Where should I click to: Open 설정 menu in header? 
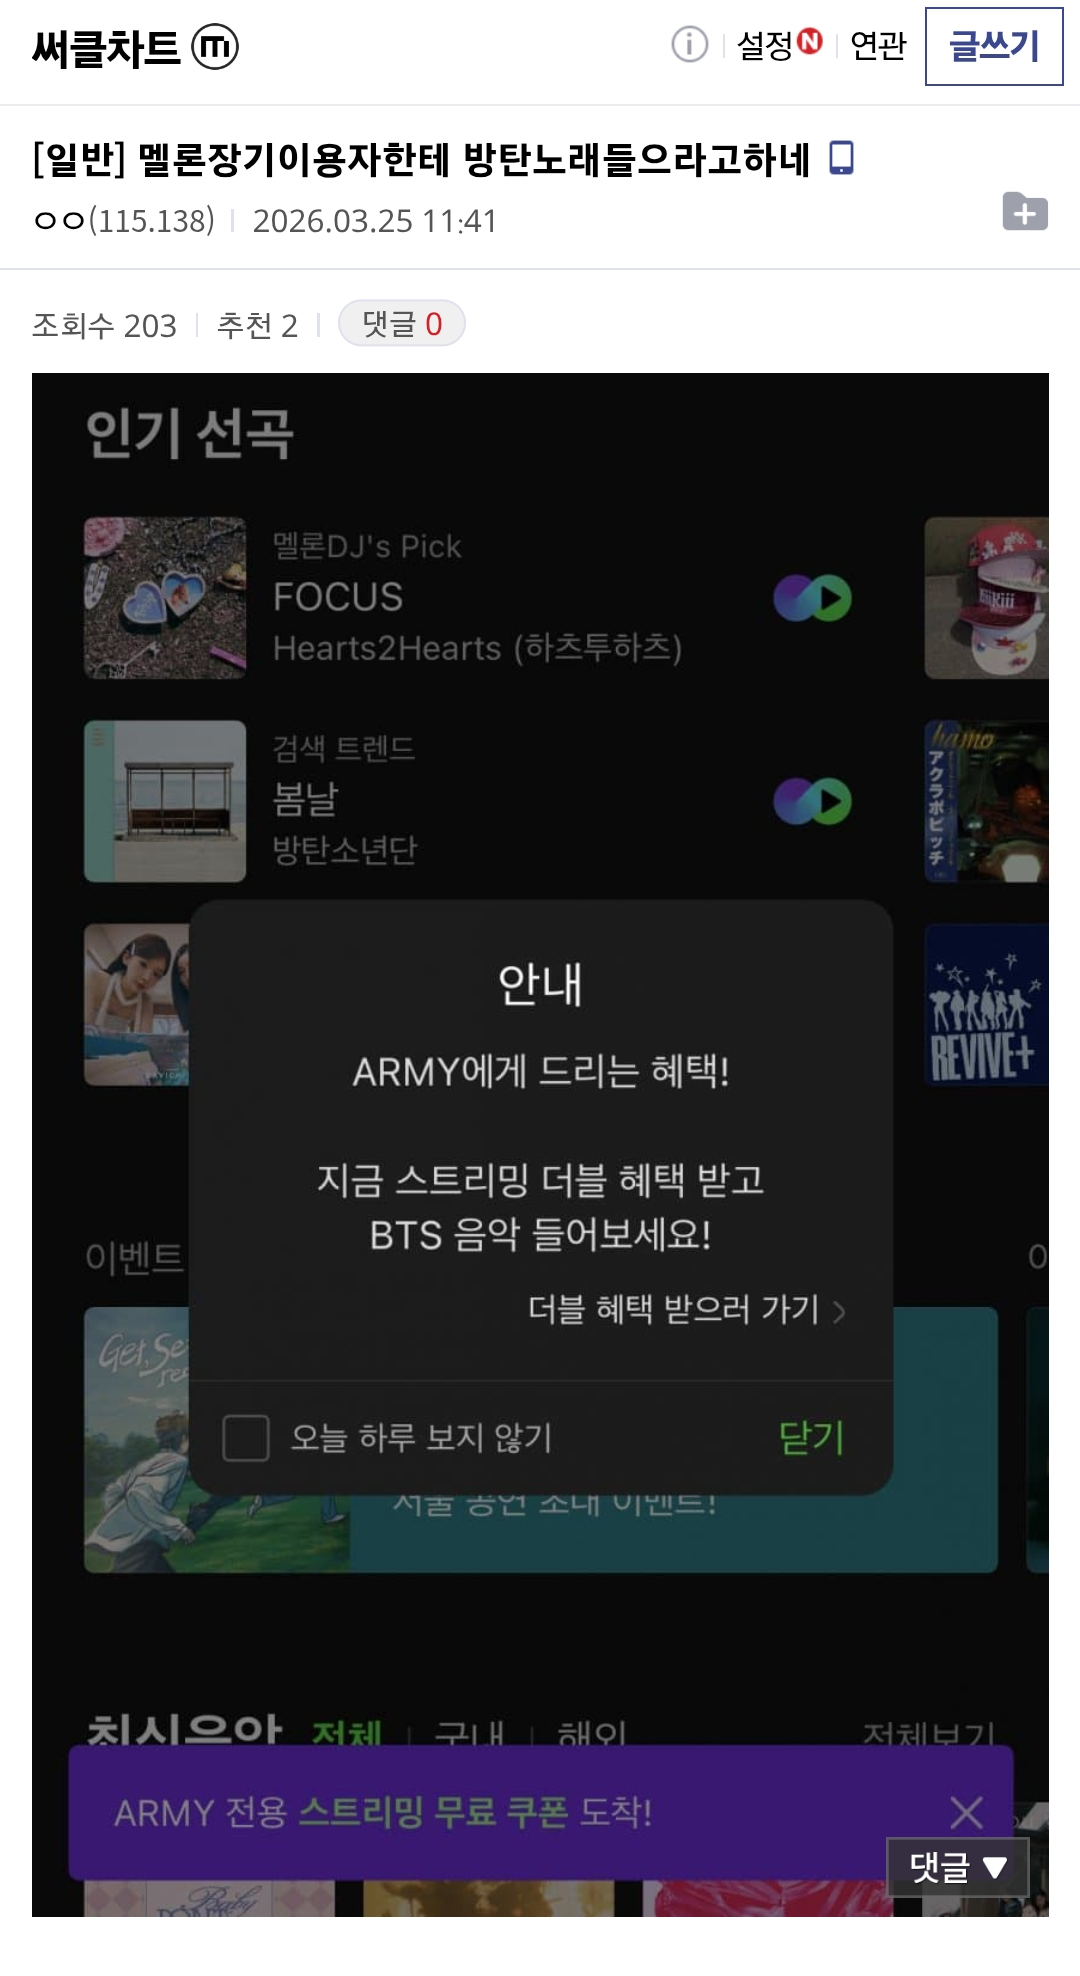(765, 45)
